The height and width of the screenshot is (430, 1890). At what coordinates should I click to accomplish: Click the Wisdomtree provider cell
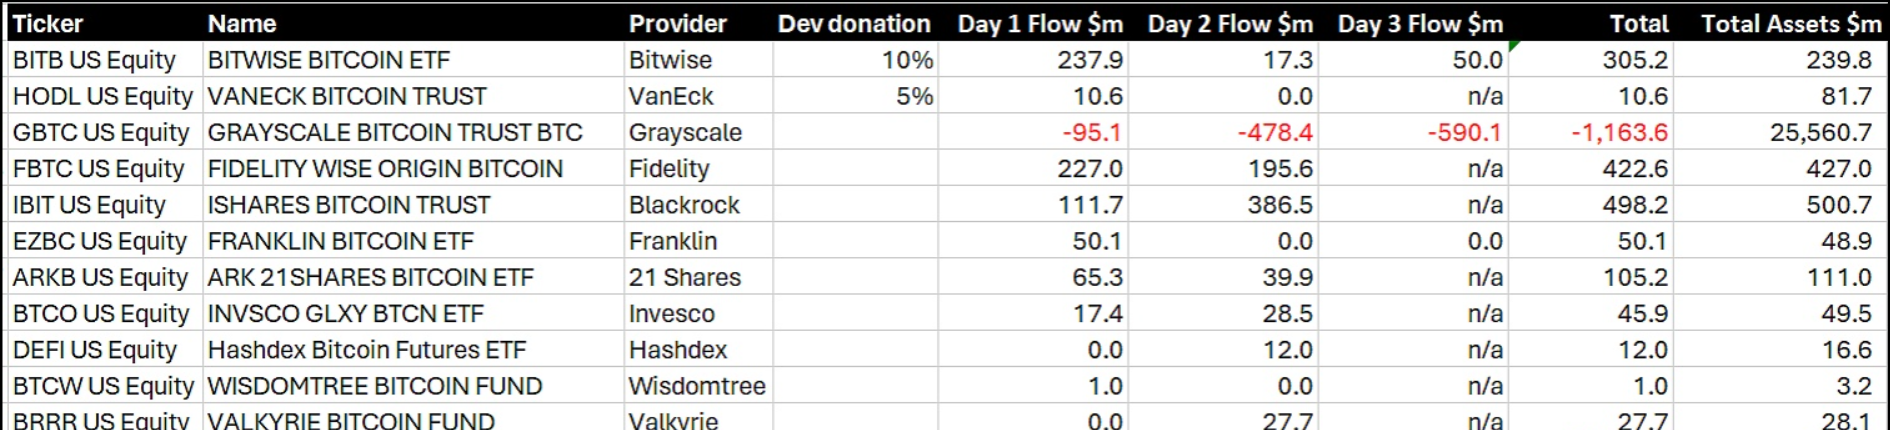pos(697,386)
